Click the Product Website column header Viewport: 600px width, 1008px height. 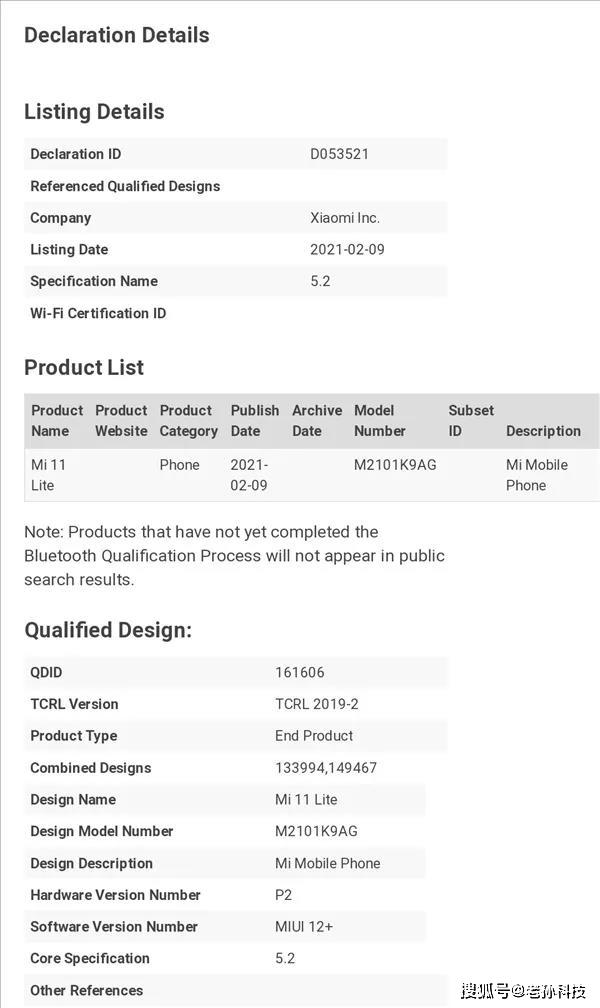tap(122, 421)
